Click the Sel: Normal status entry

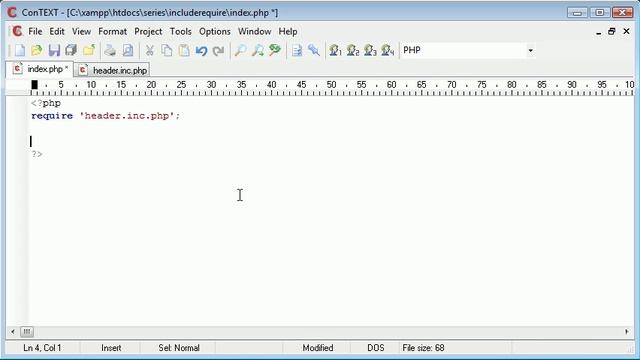click(x=179, y=348)
